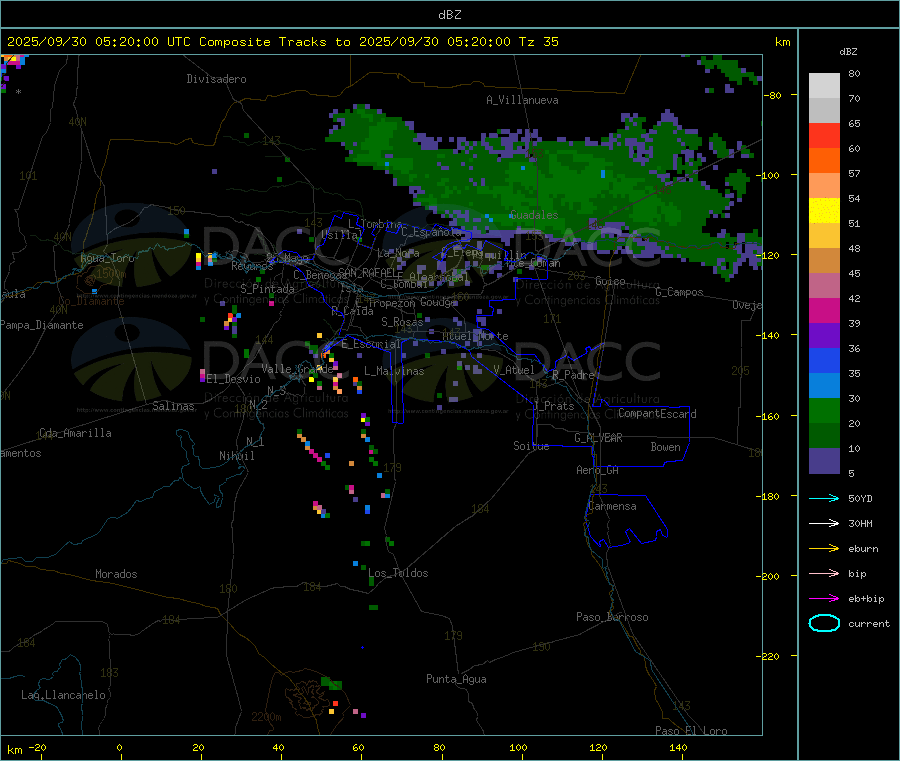
Task: Click the V_Atuel map label
Action: [x=514, y=370]
